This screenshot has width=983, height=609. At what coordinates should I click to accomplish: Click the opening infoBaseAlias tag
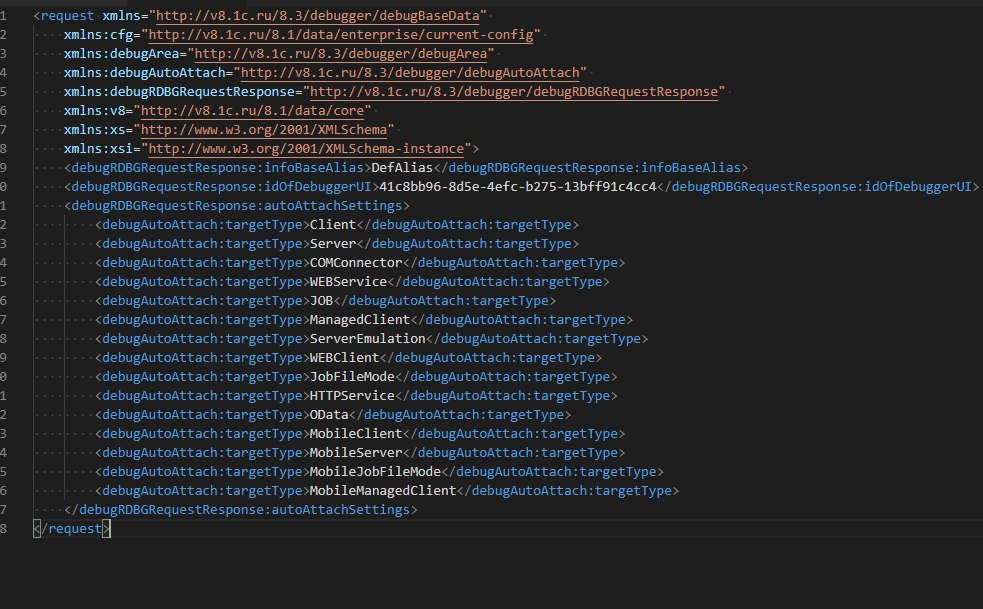point(218,167)
